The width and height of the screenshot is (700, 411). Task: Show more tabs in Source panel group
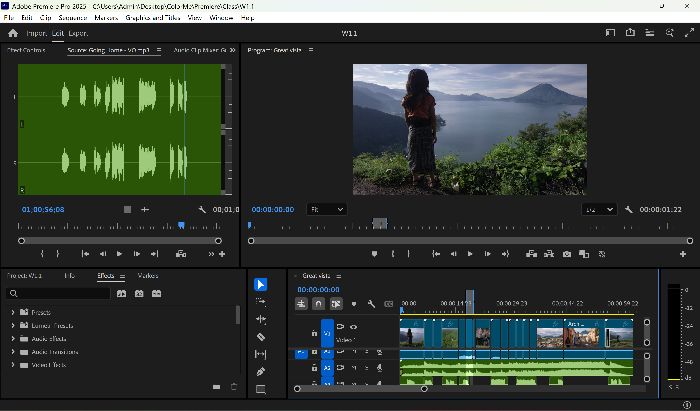[x=233, y=50]
